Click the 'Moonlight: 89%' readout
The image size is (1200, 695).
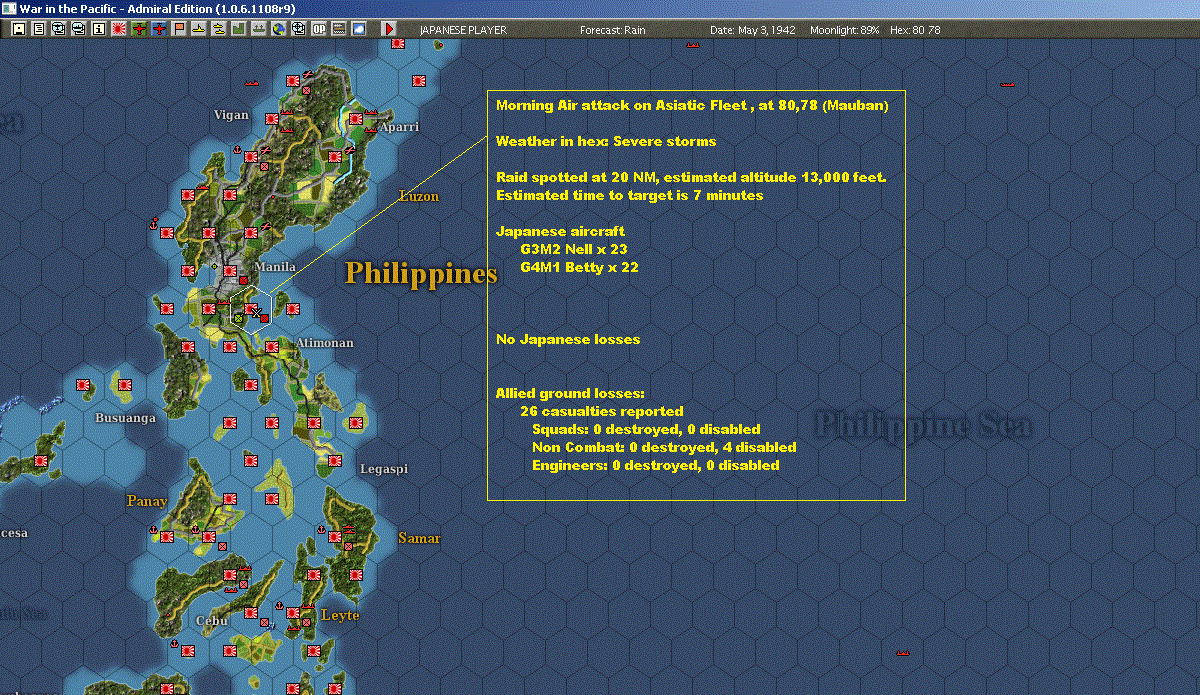(x=845, y=30)
